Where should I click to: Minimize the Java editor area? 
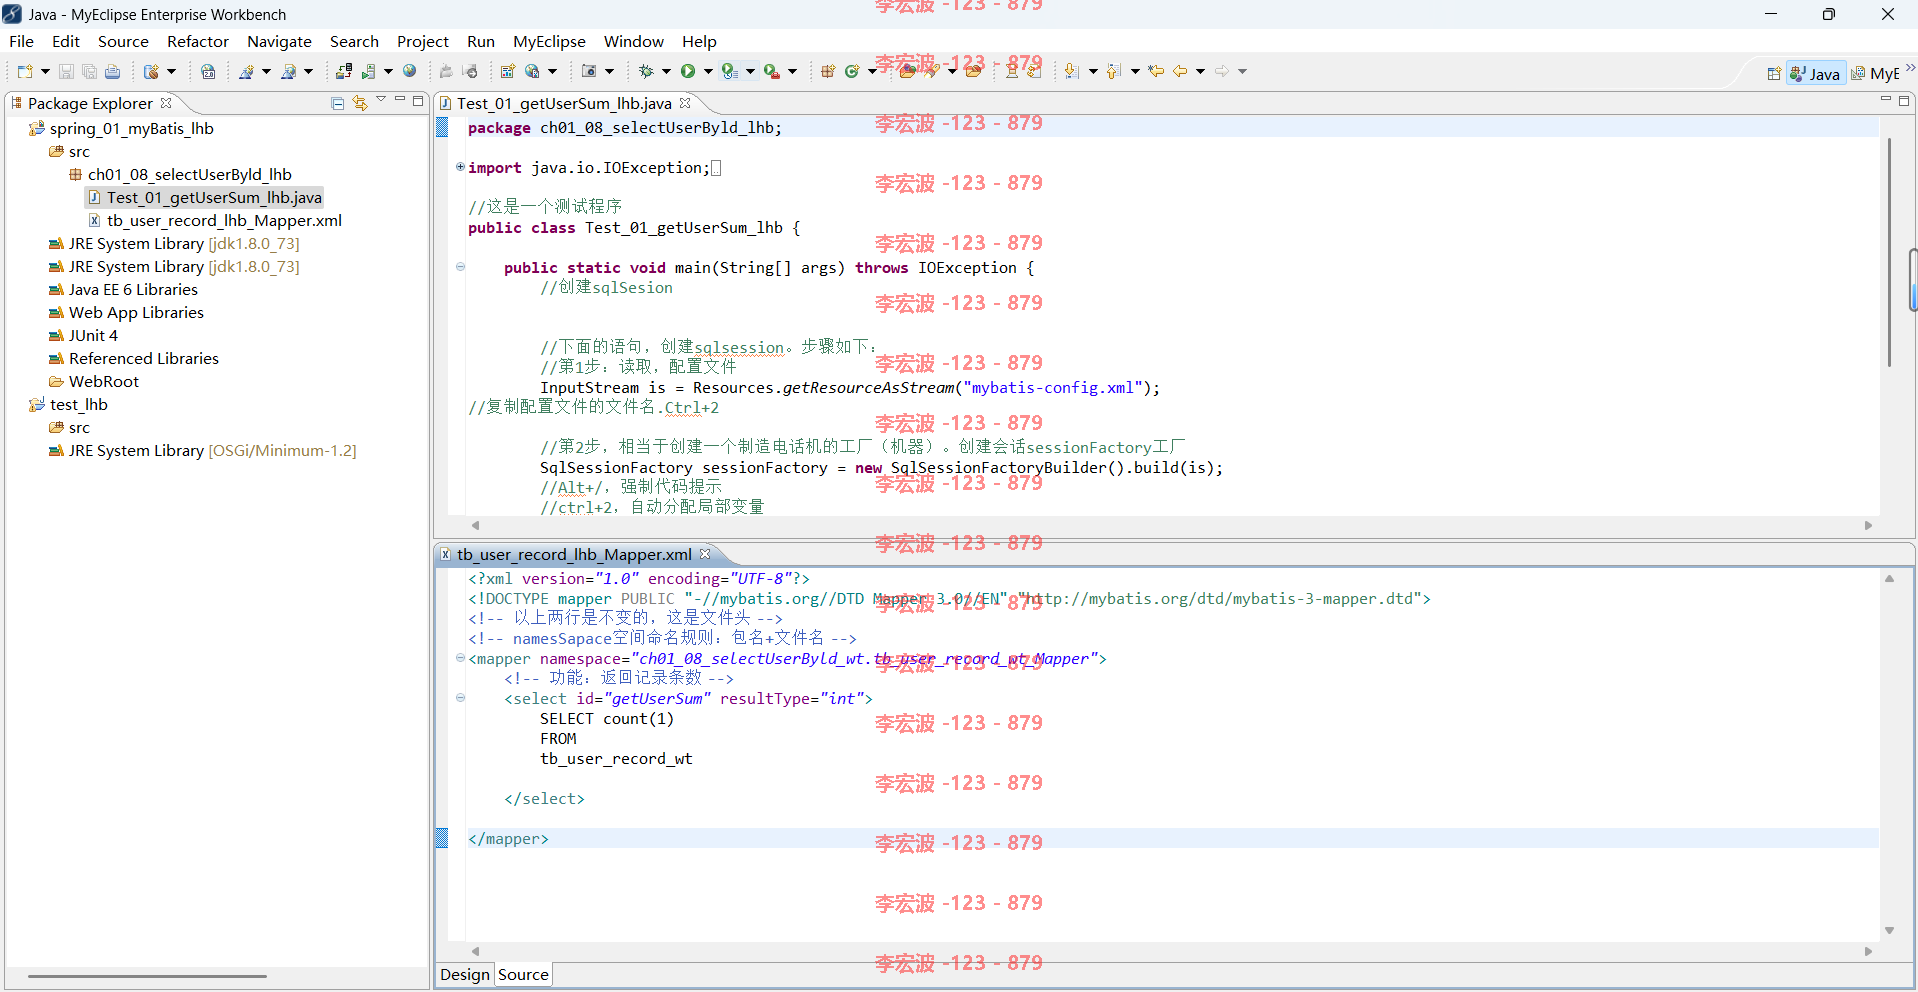click(1886, 100)
